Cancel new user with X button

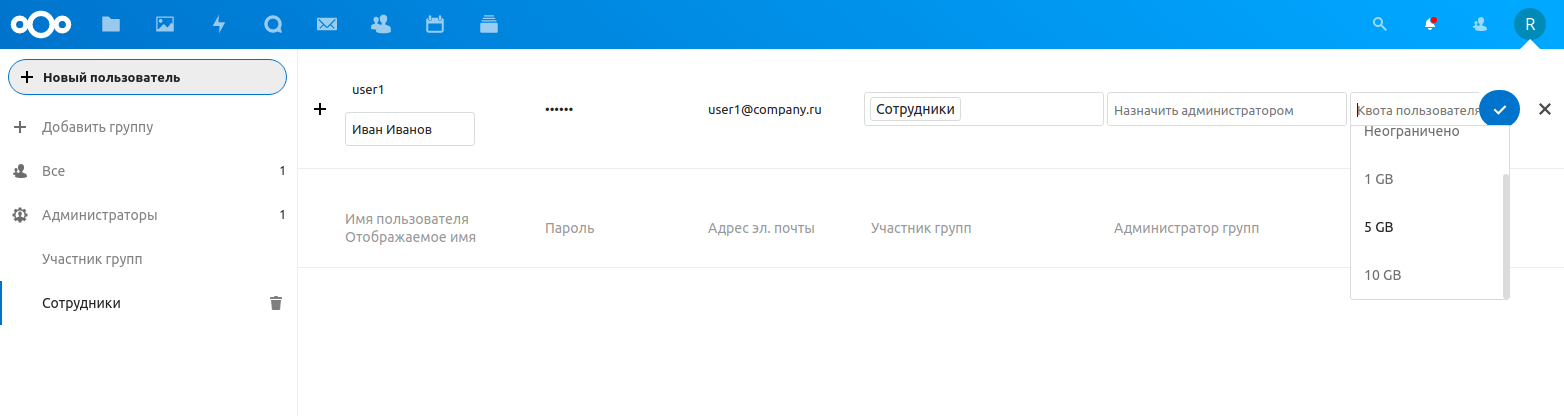[x=1545, y=109]
